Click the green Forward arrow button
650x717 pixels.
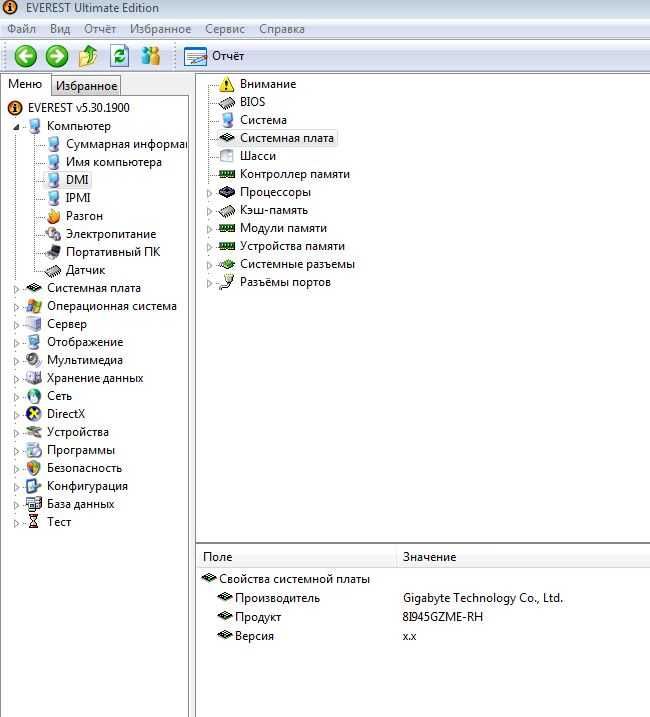(57, 56)
